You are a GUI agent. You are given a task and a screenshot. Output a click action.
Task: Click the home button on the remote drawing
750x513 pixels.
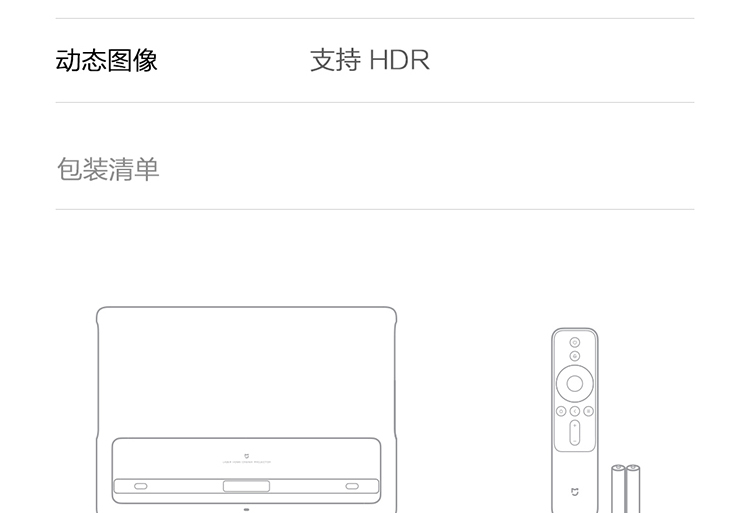(x=561, y=411)
